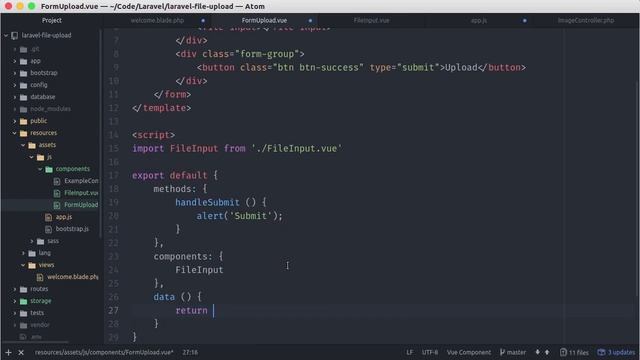
Task: Click the ExampleComponent file icon
Action: [x=57, y=181]
